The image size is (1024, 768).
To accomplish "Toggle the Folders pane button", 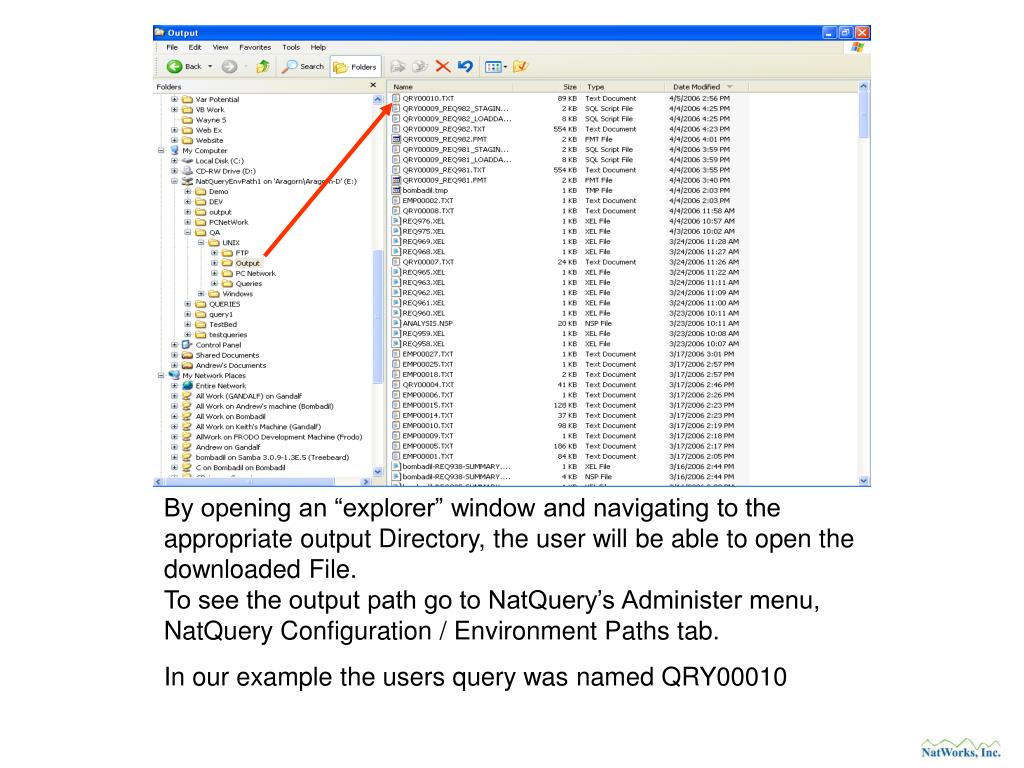I will pos(355,67).
